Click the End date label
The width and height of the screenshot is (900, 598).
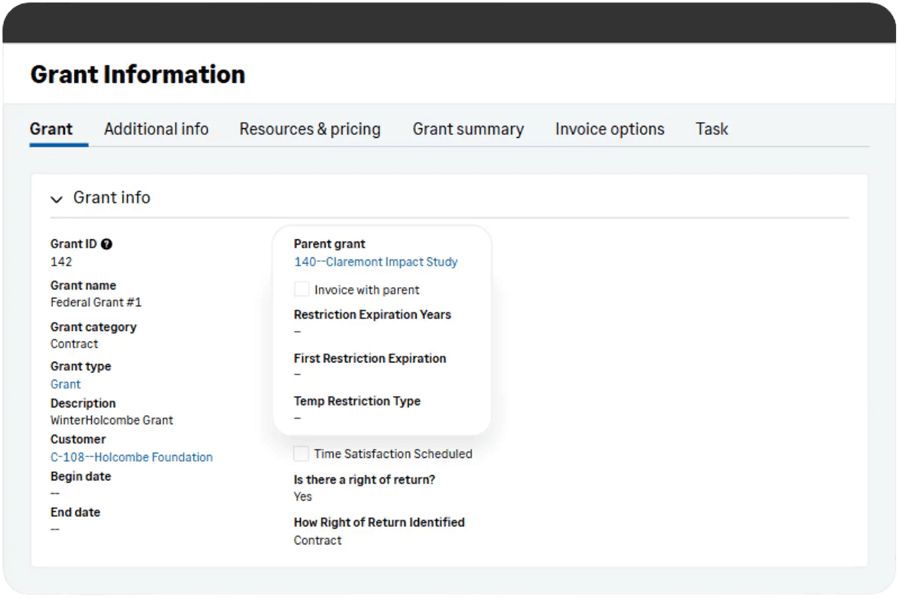(x=75, y=512)
